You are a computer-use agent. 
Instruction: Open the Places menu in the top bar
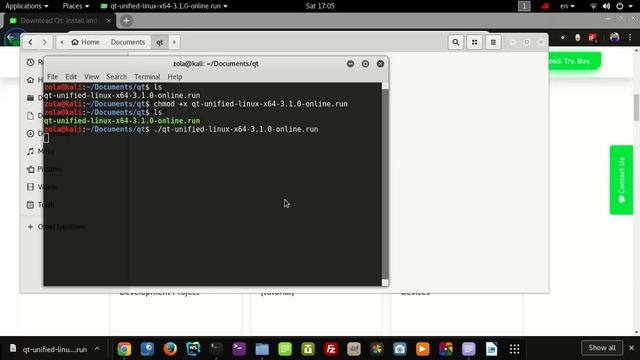coord(76,6)
